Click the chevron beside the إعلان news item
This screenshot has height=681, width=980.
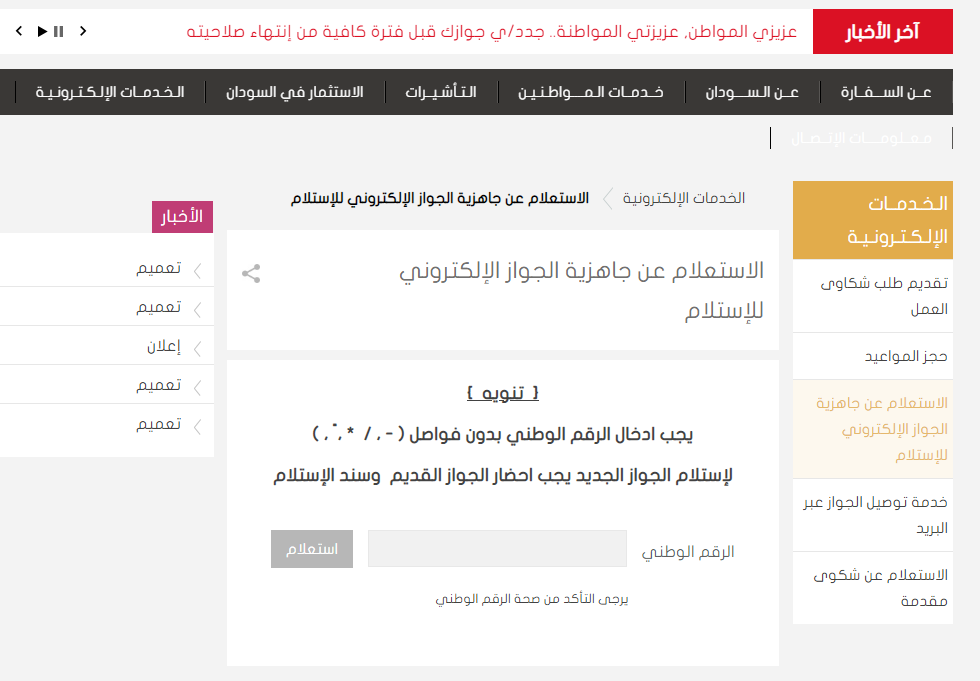click(x=197, y=348)
